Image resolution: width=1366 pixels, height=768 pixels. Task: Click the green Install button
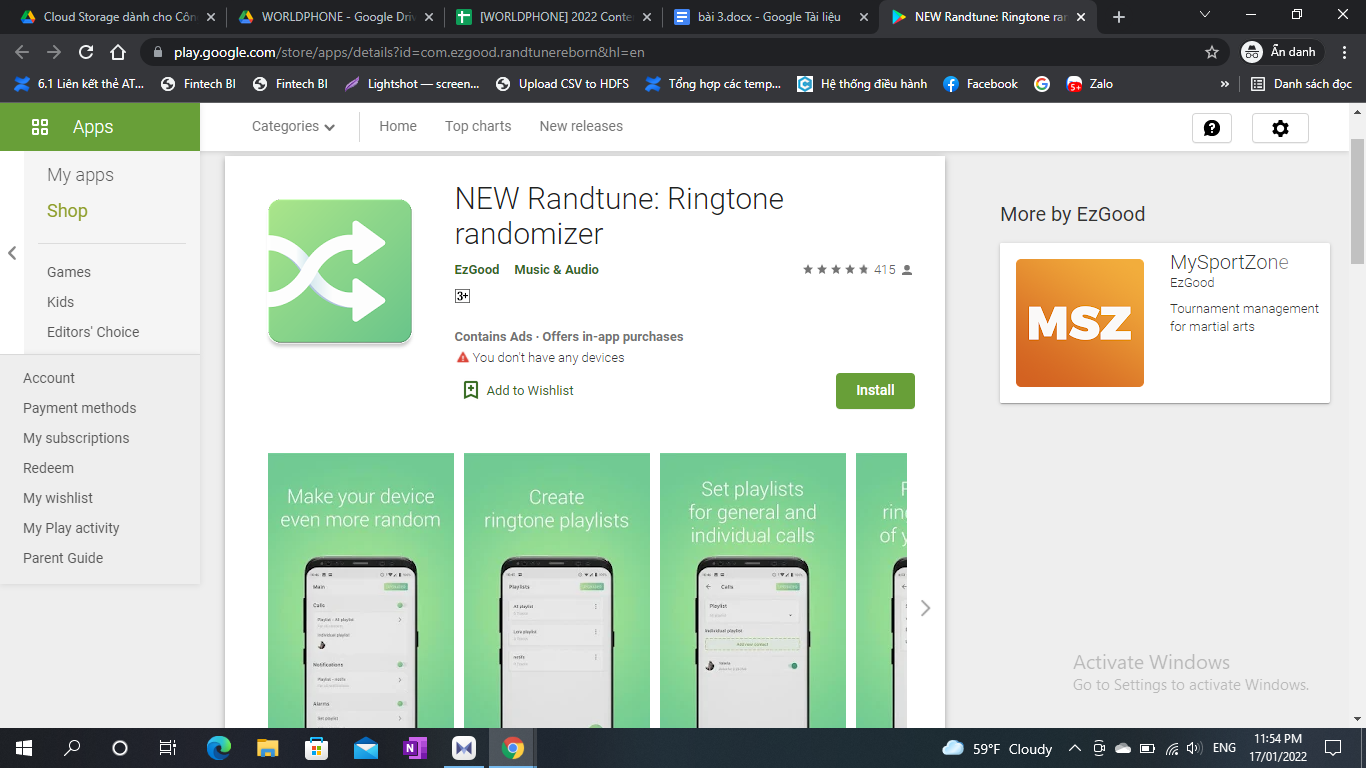tap(875, 390)
